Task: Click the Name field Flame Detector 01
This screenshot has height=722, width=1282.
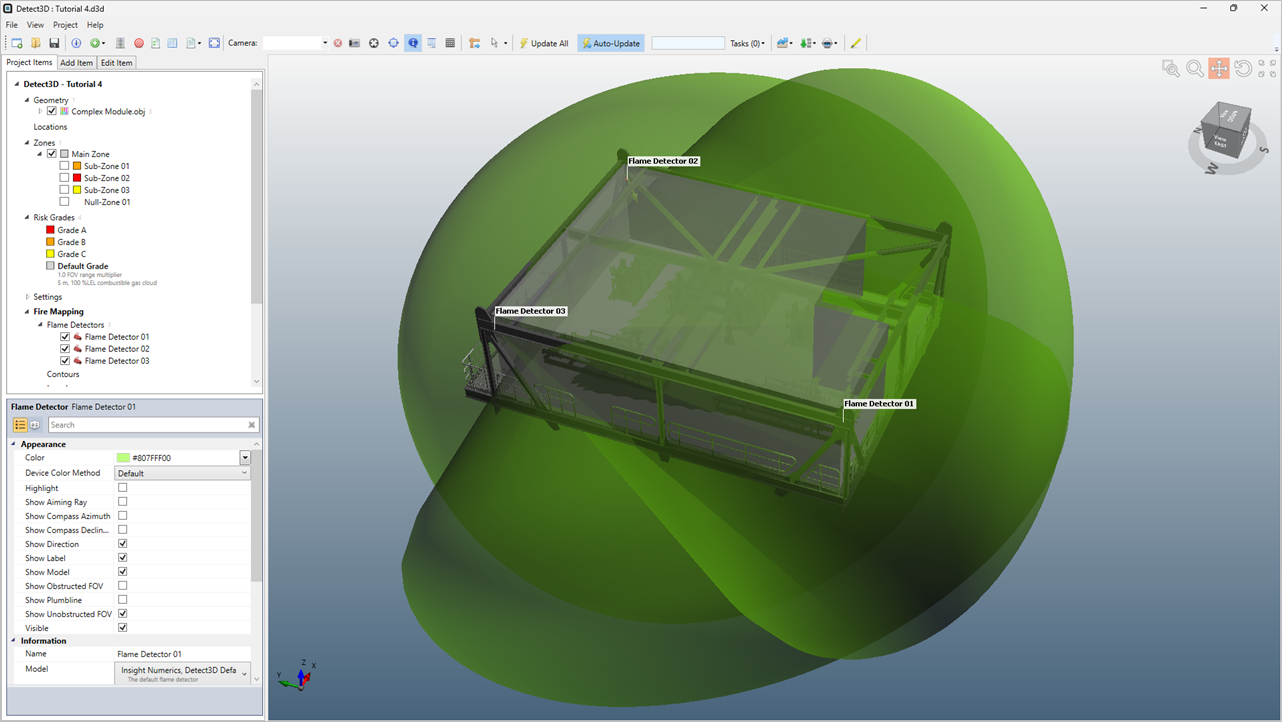Action: click(182, 654)
